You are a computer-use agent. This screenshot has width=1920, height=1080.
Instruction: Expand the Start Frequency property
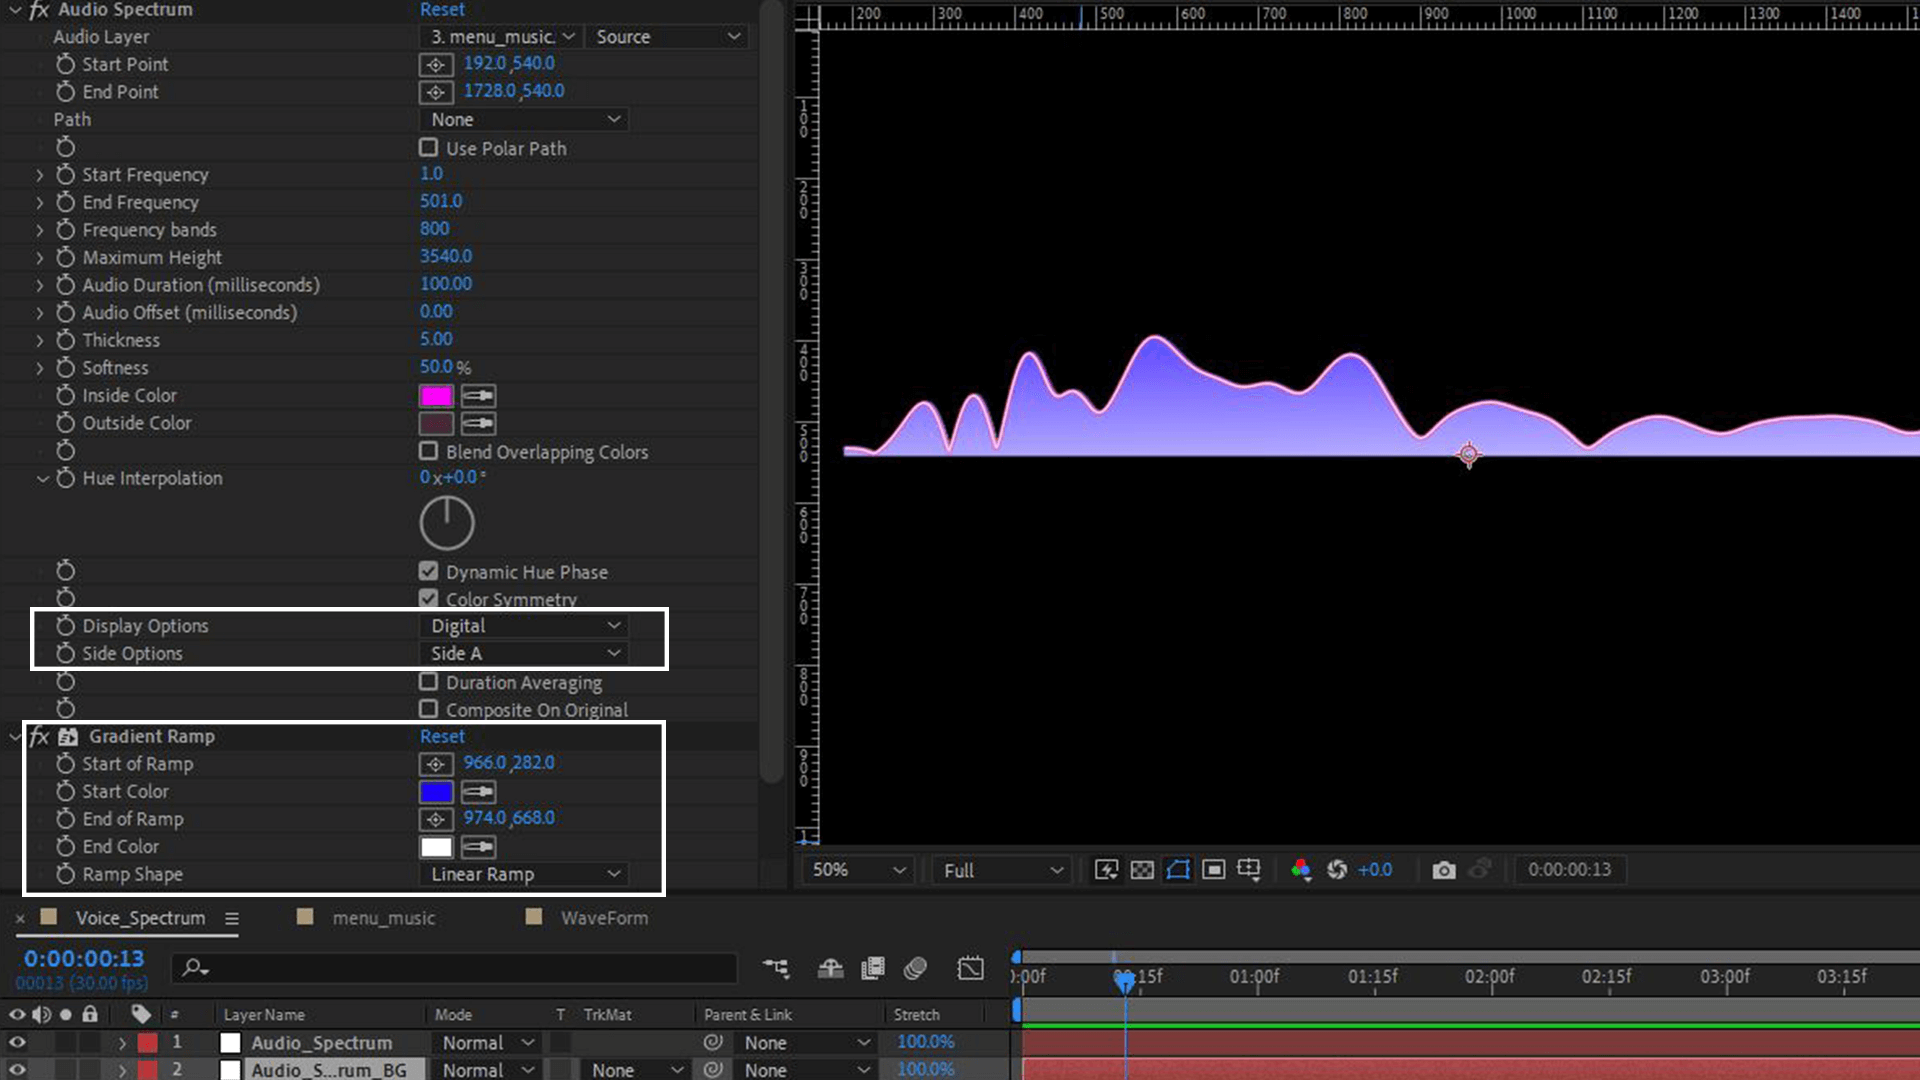40,174
